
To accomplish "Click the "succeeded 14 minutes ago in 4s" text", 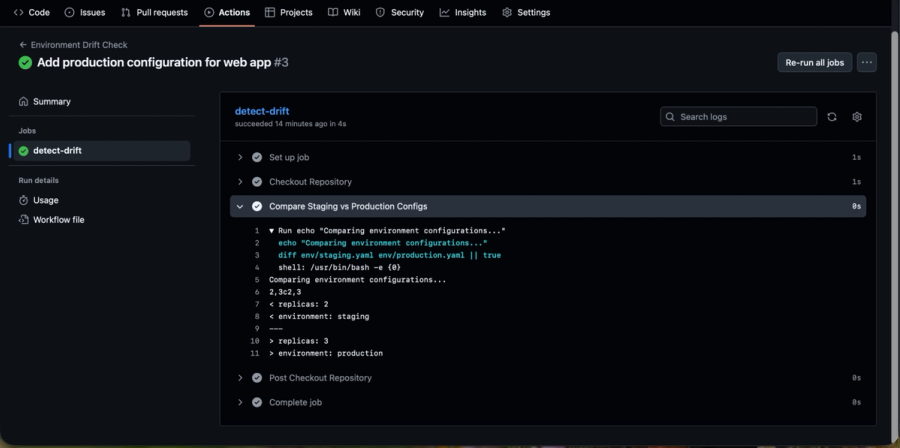I will click(x=290, y=124).
